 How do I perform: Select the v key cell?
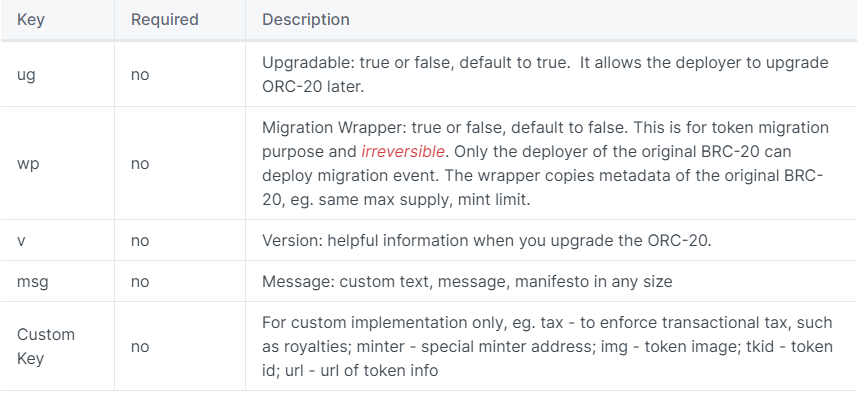(21, 241)
